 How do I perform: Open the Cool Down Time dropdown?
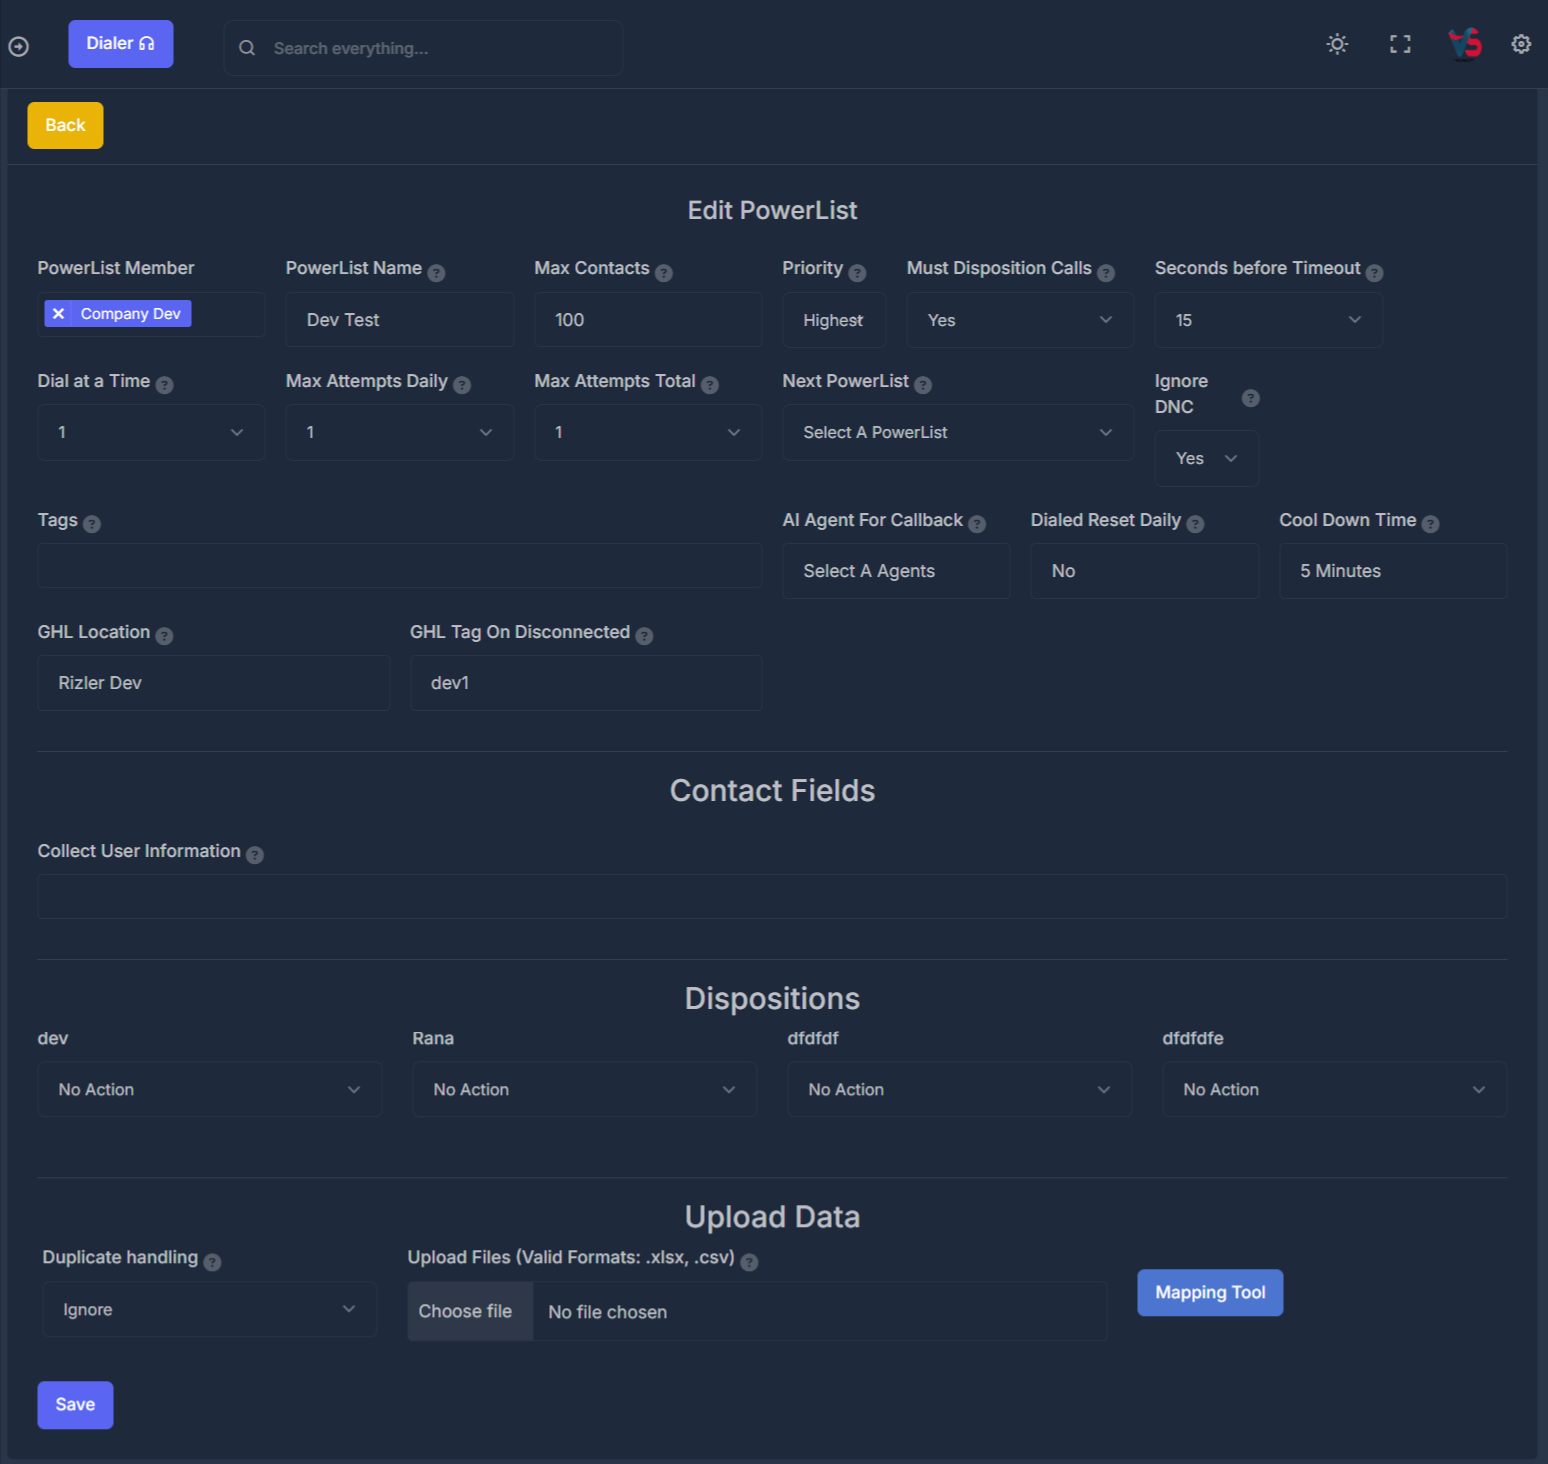point(1392,570)
